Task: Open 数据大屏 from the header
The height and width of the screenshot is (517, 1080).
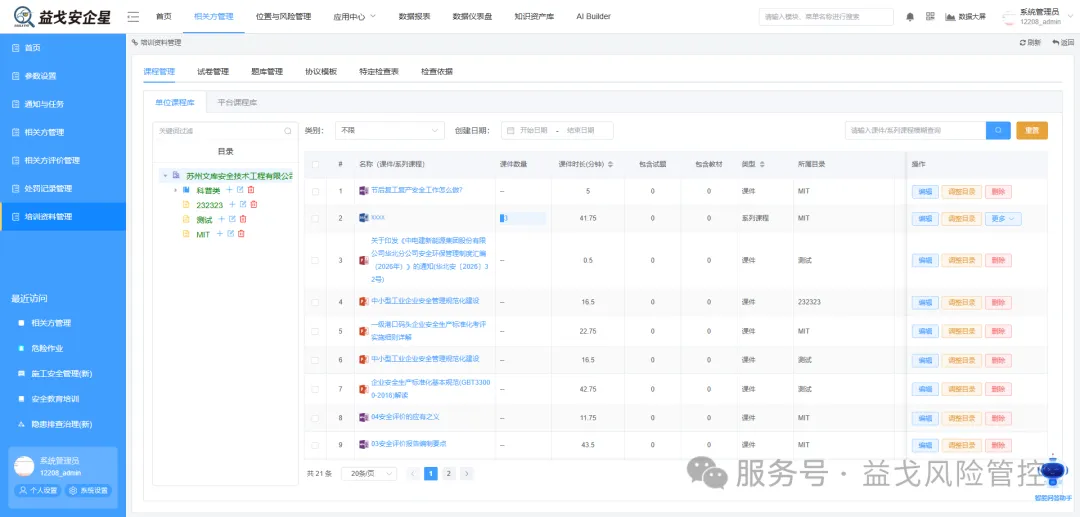Action: click(x=965, y=17)
